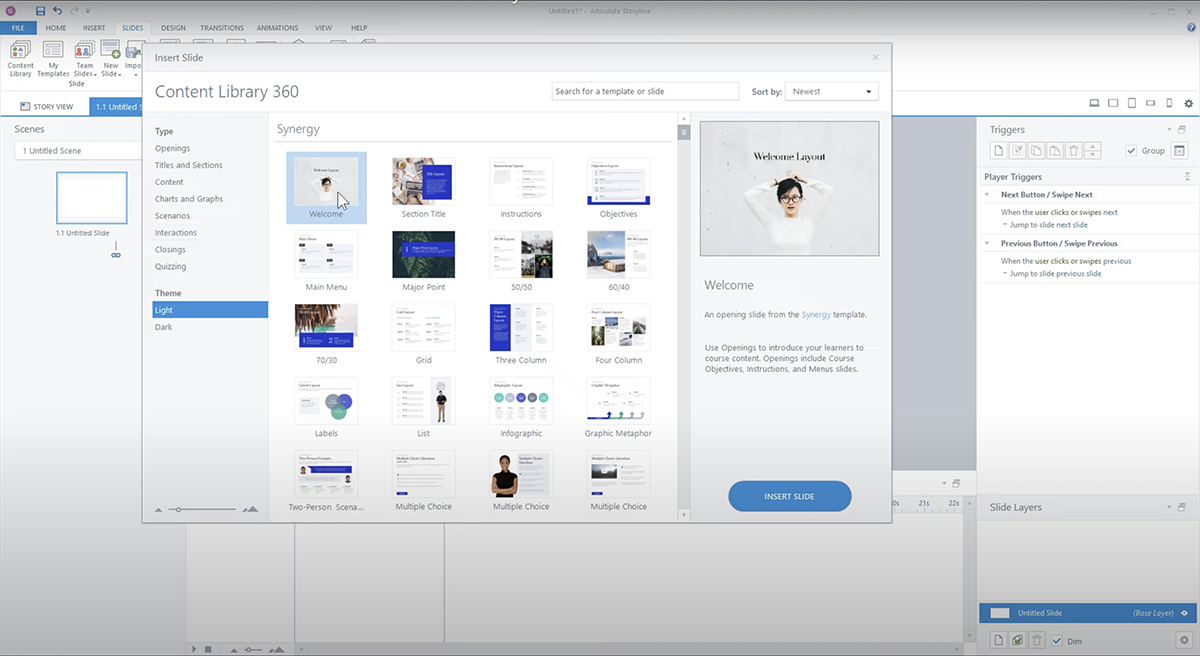Open the player settings gear icon
Viewport: 1200px width, 656px height.
[x=1188, y=103]
